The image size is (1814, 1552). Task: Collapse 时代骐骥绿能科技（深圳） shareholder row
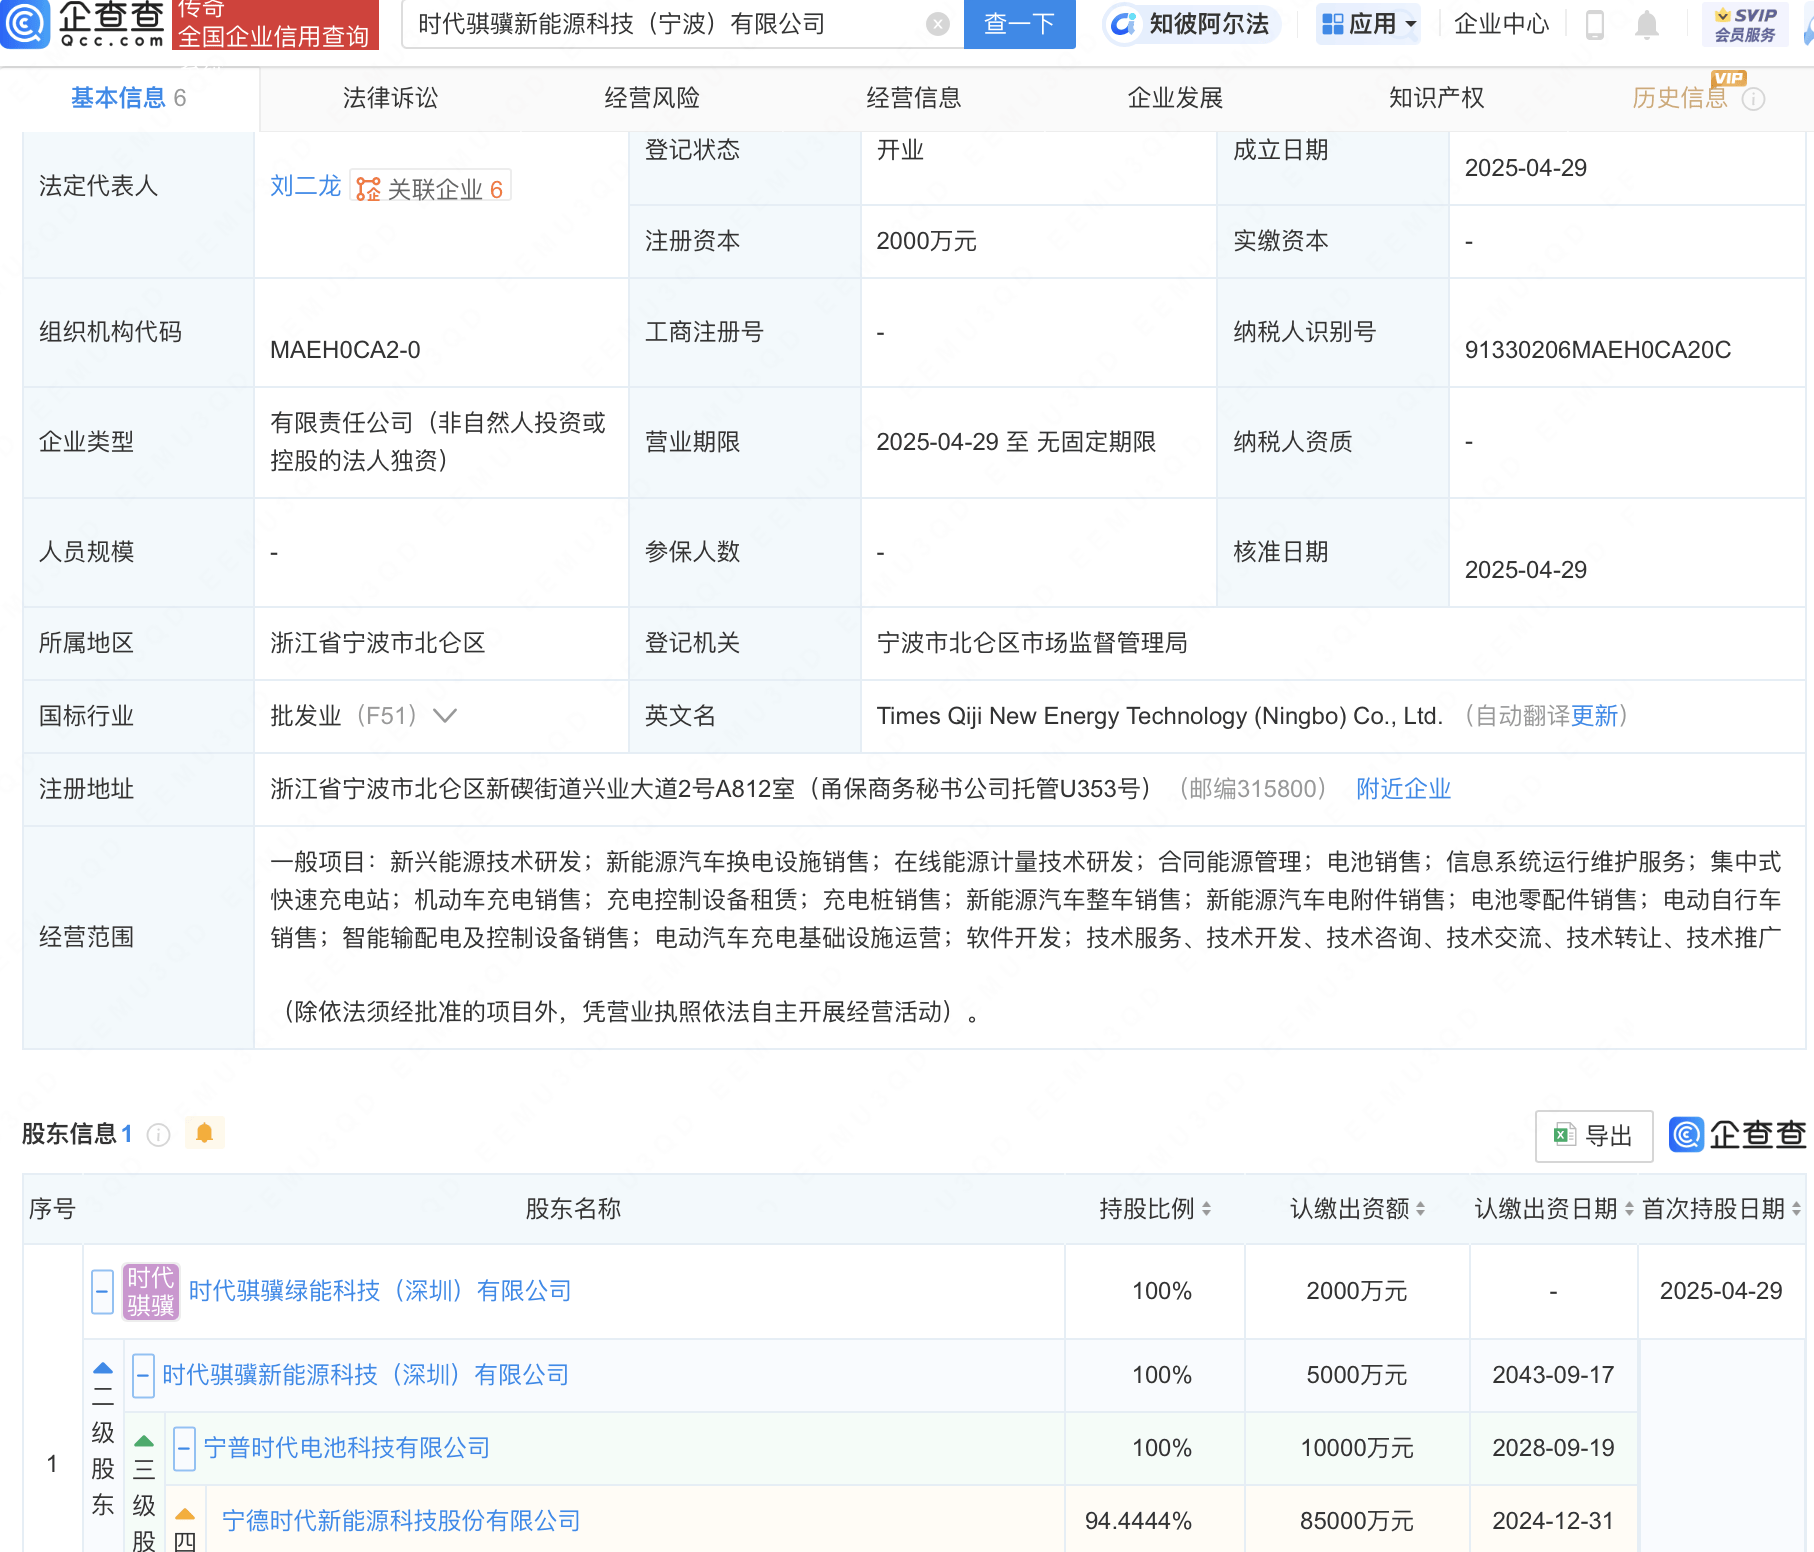tap(102, 1291)
